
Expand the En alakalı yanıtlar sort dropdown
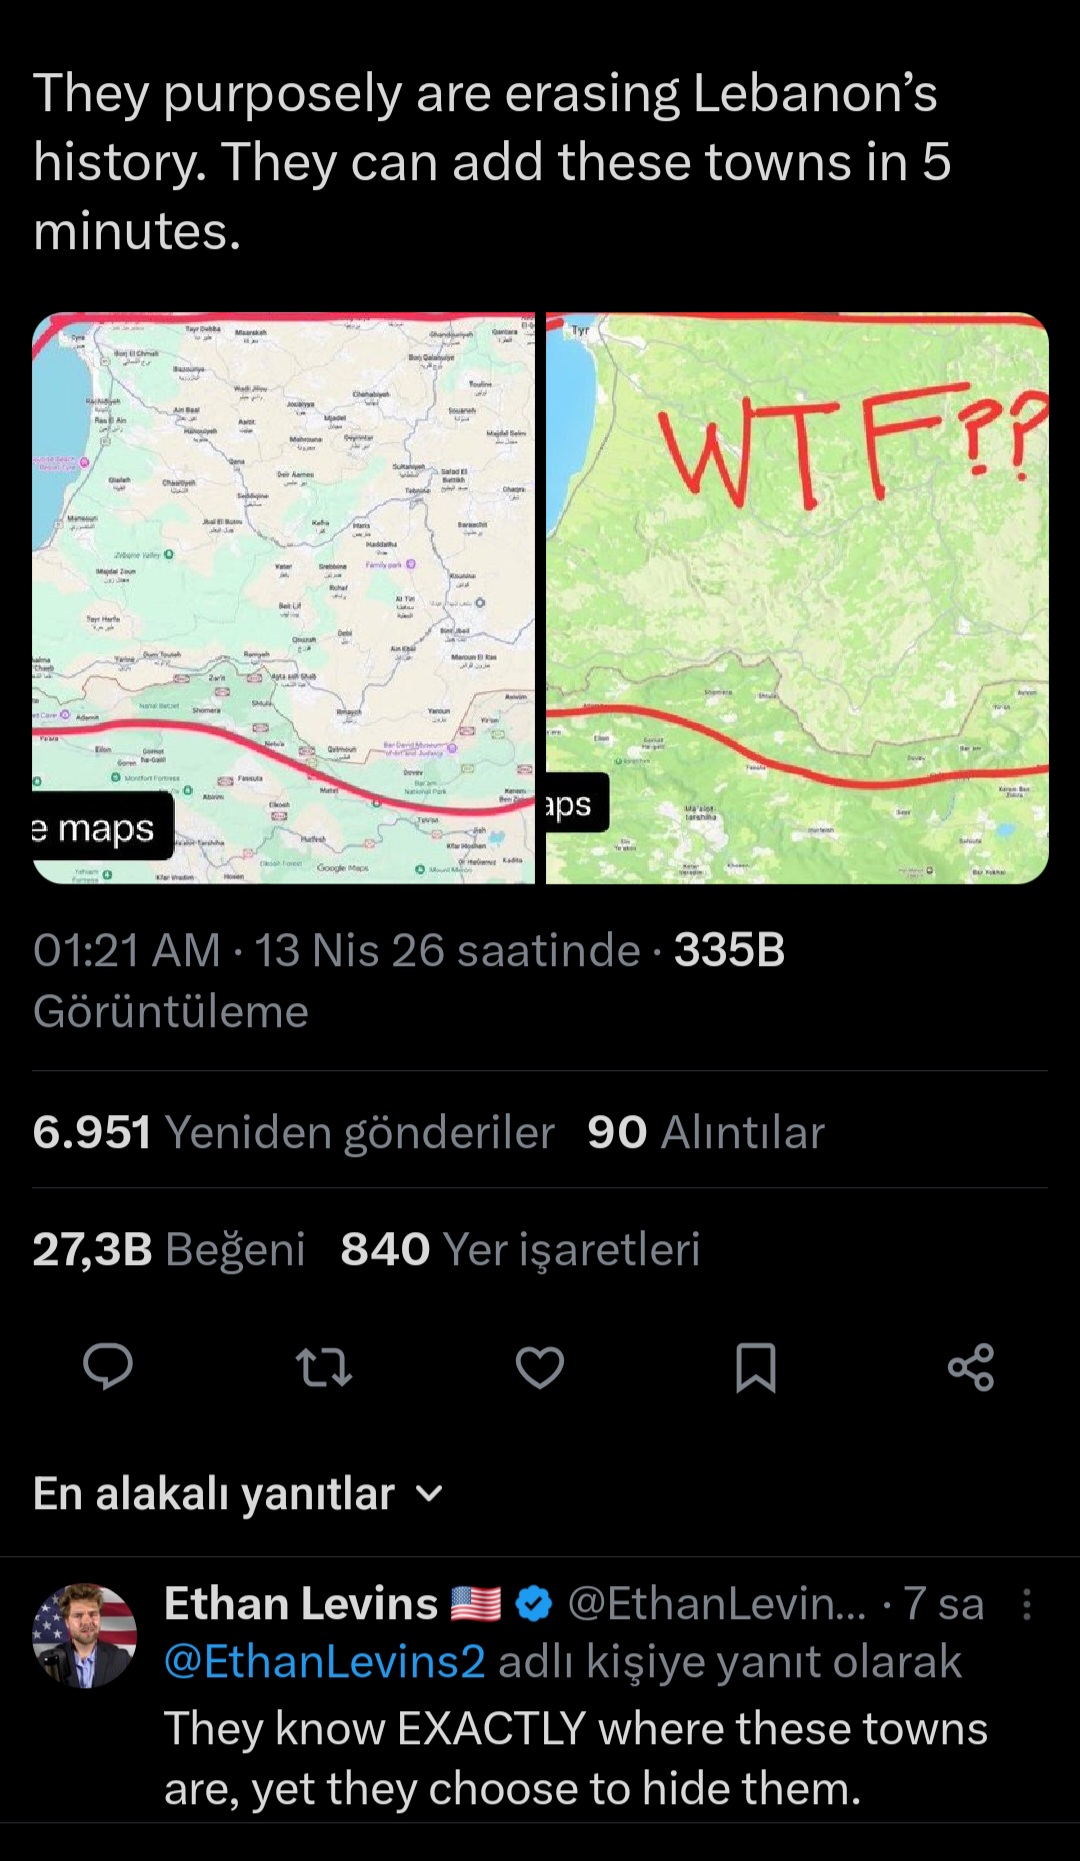tap(238, 1493)
